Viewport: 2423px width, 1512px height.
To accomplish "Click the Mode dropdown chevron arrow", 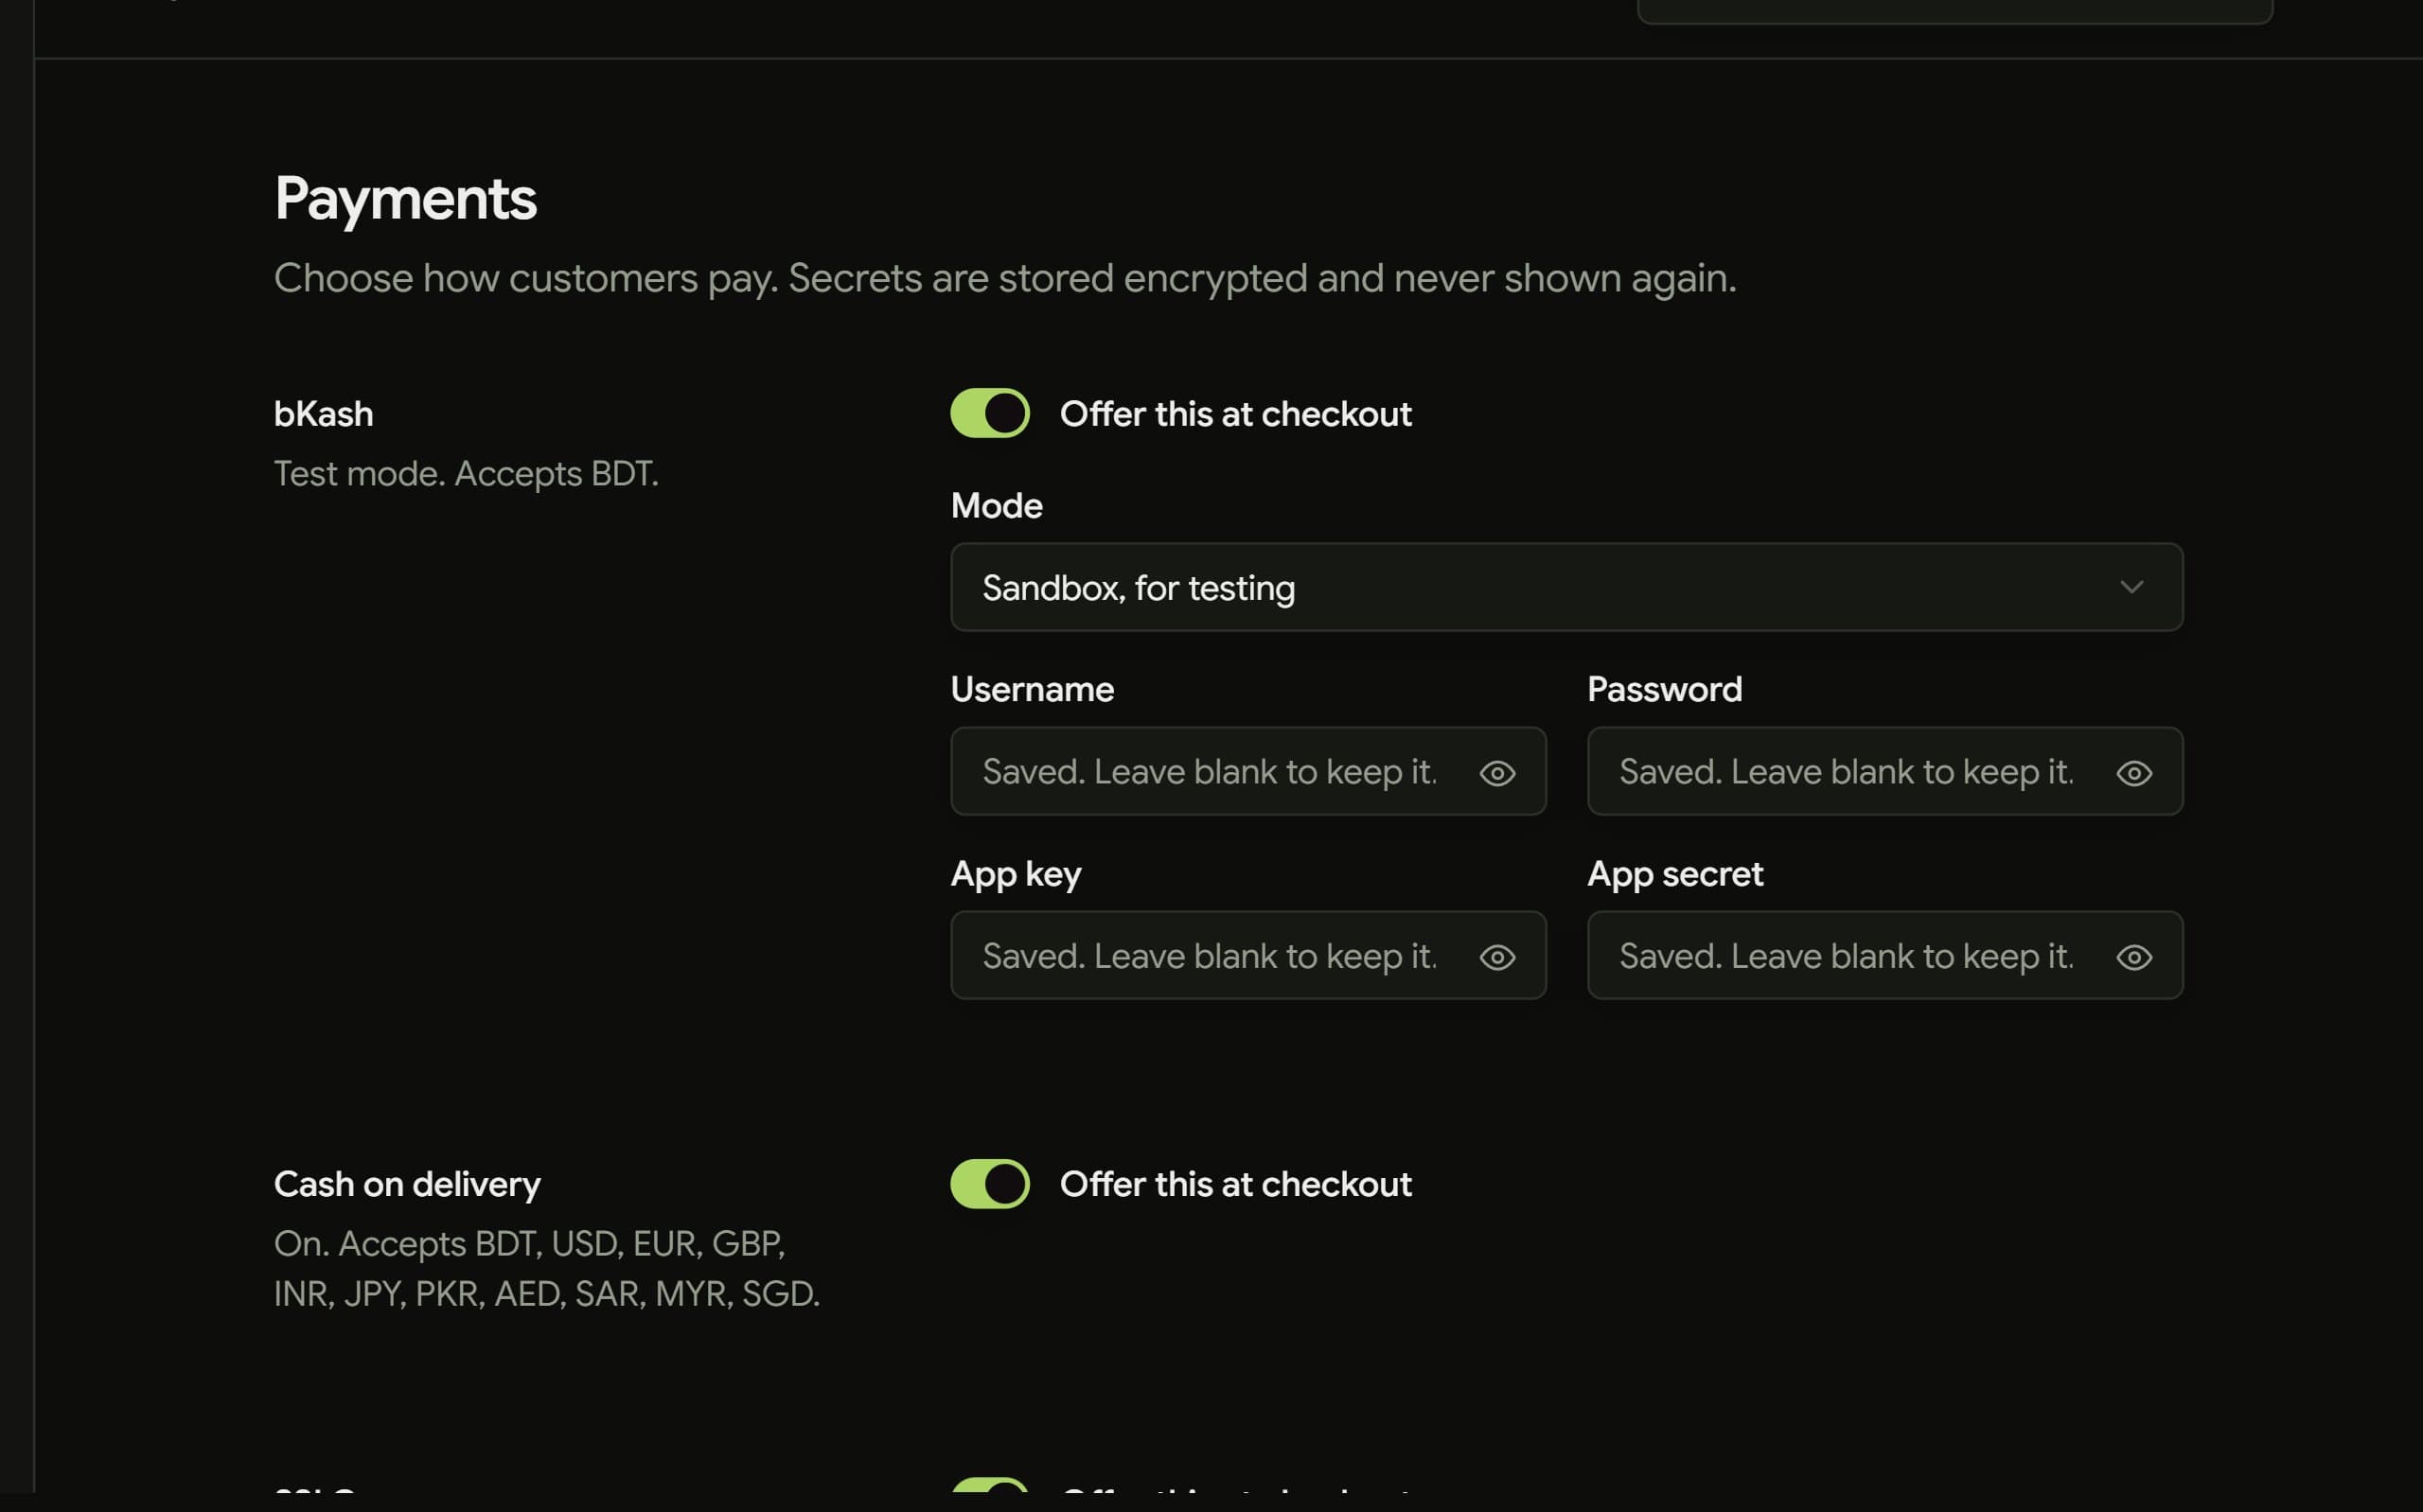I will coord(2132,587).
